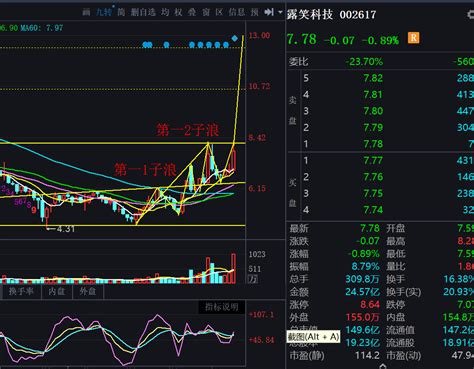The width and height of the screenshot is (474, 369).
Task: Click the skip-to-end arrow icon in the chart toolbar
Action: [x=269, y=12]
